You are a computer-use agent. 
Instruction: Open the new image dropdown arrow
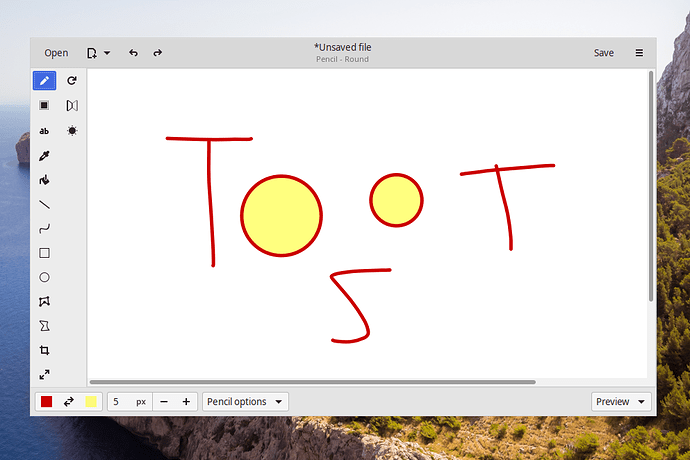pyautogui.click(x=107, y=53)
